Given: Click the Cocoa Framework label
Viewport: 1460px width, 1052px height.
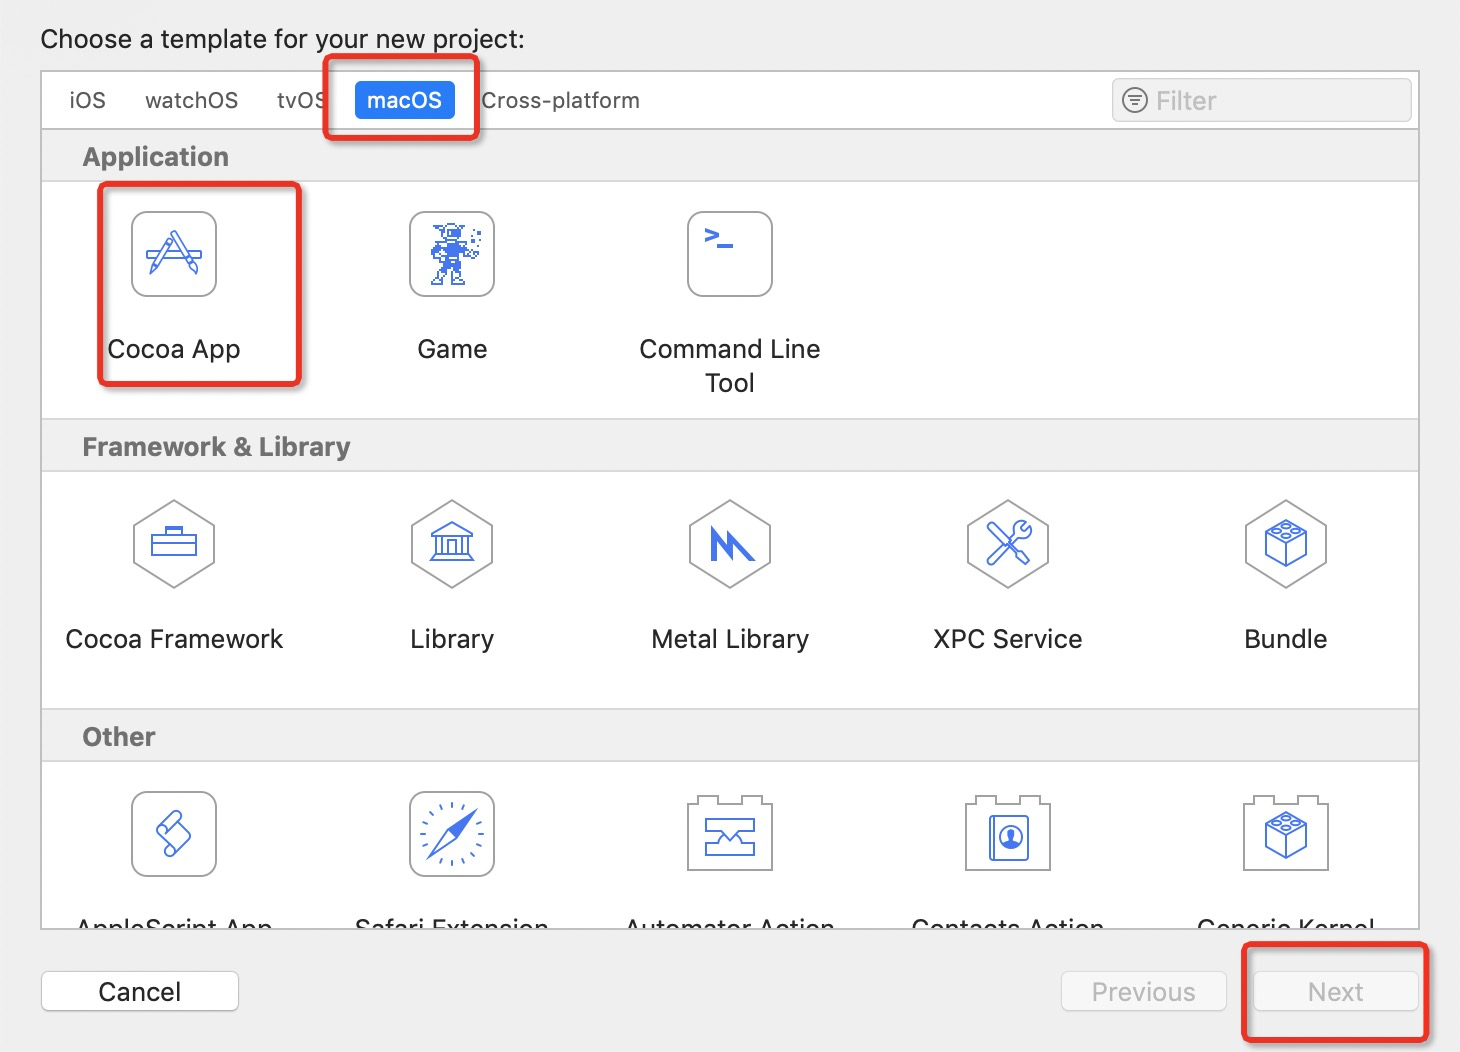Looking at the screenshot, I should [174, 639].
